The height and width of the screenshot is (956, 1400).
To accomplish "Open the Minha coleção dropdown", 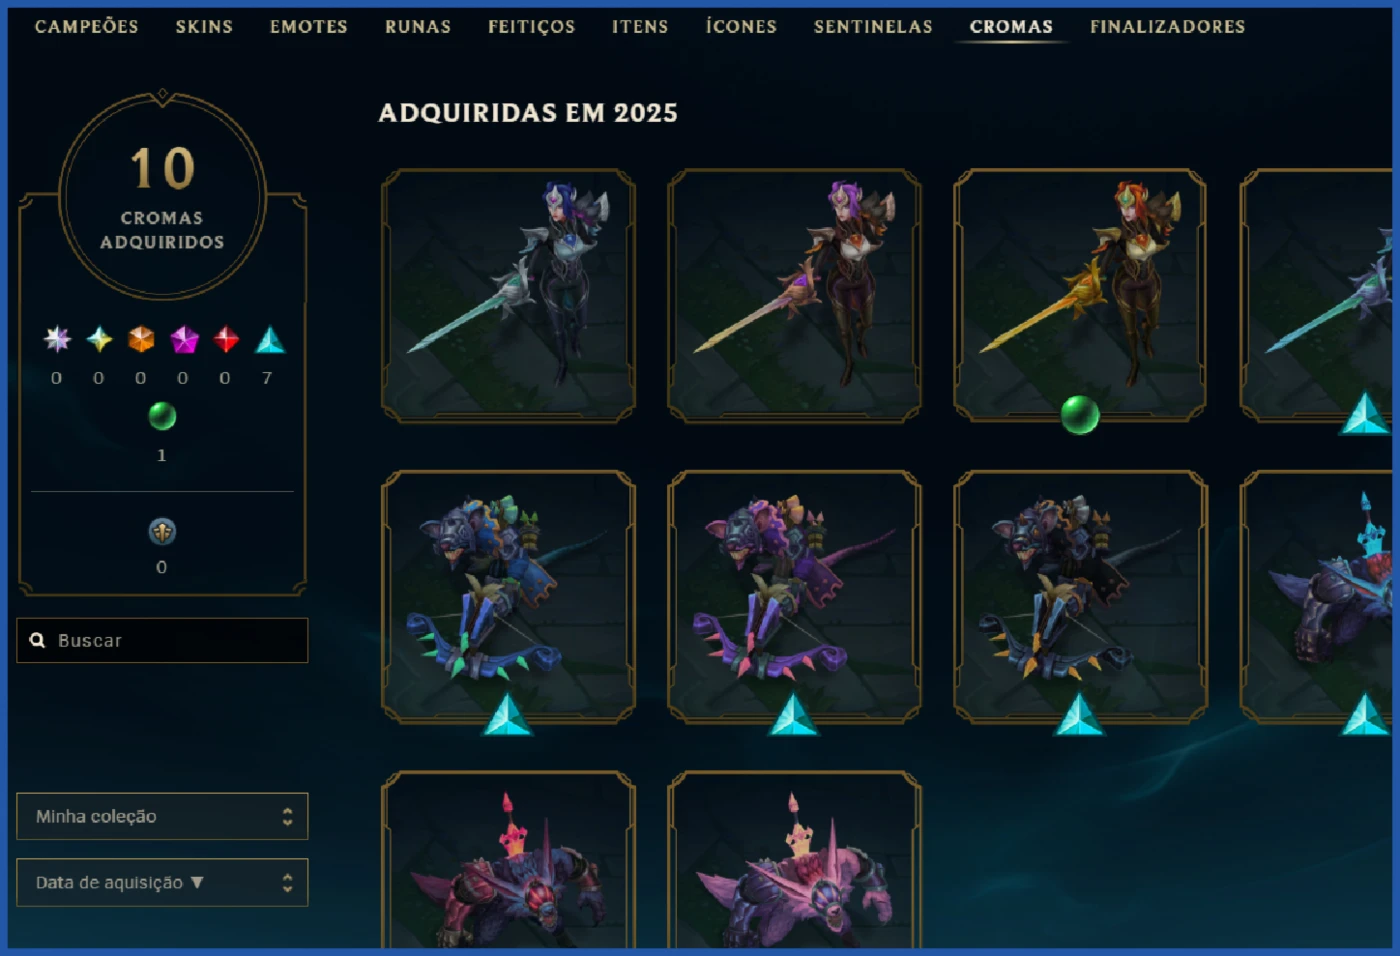I will 162,816.
